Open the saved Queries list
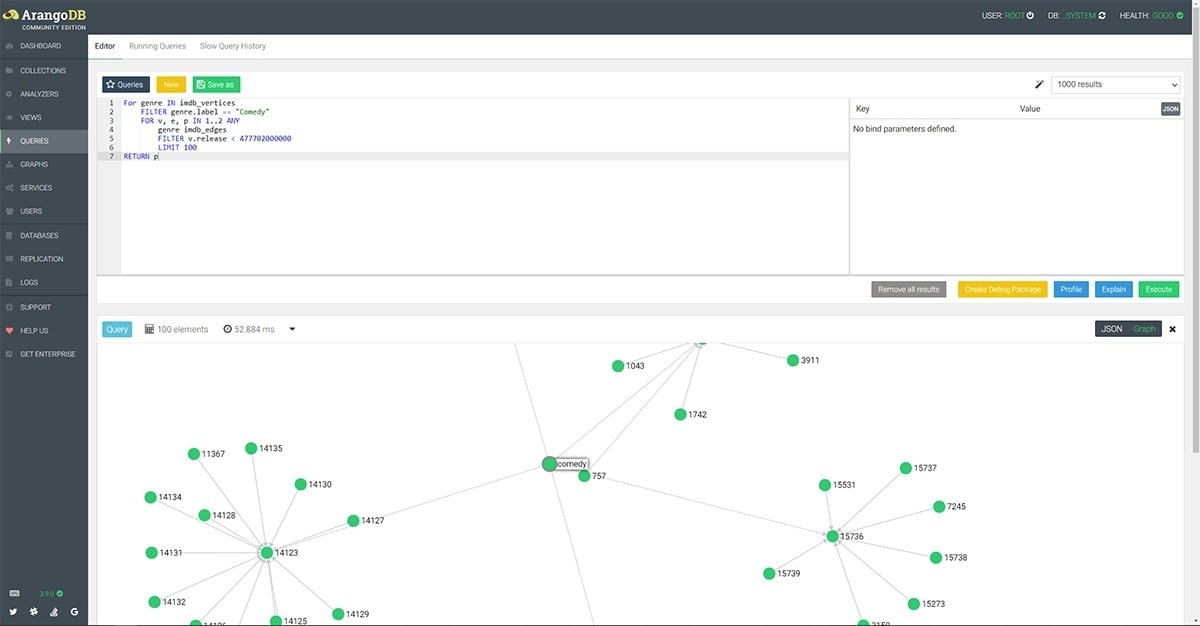Viewport: 1200px width, 626px height. (x=125, y=85)
